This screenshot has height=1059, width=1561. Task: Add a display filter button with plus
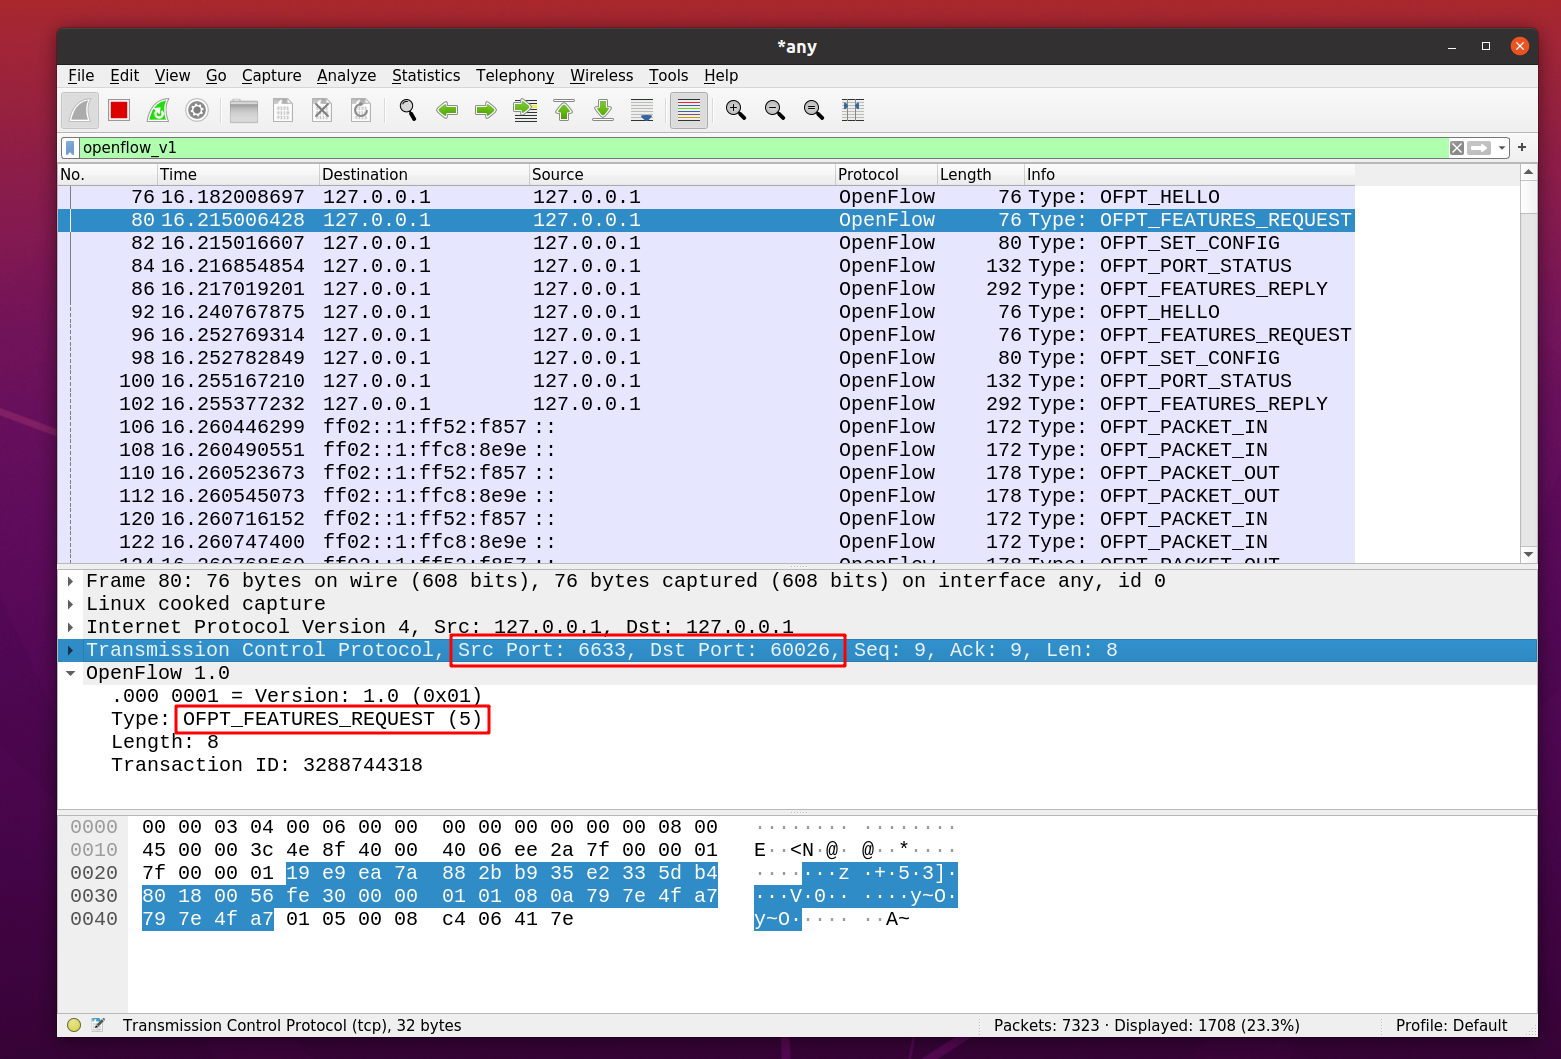click(1522, 148)
